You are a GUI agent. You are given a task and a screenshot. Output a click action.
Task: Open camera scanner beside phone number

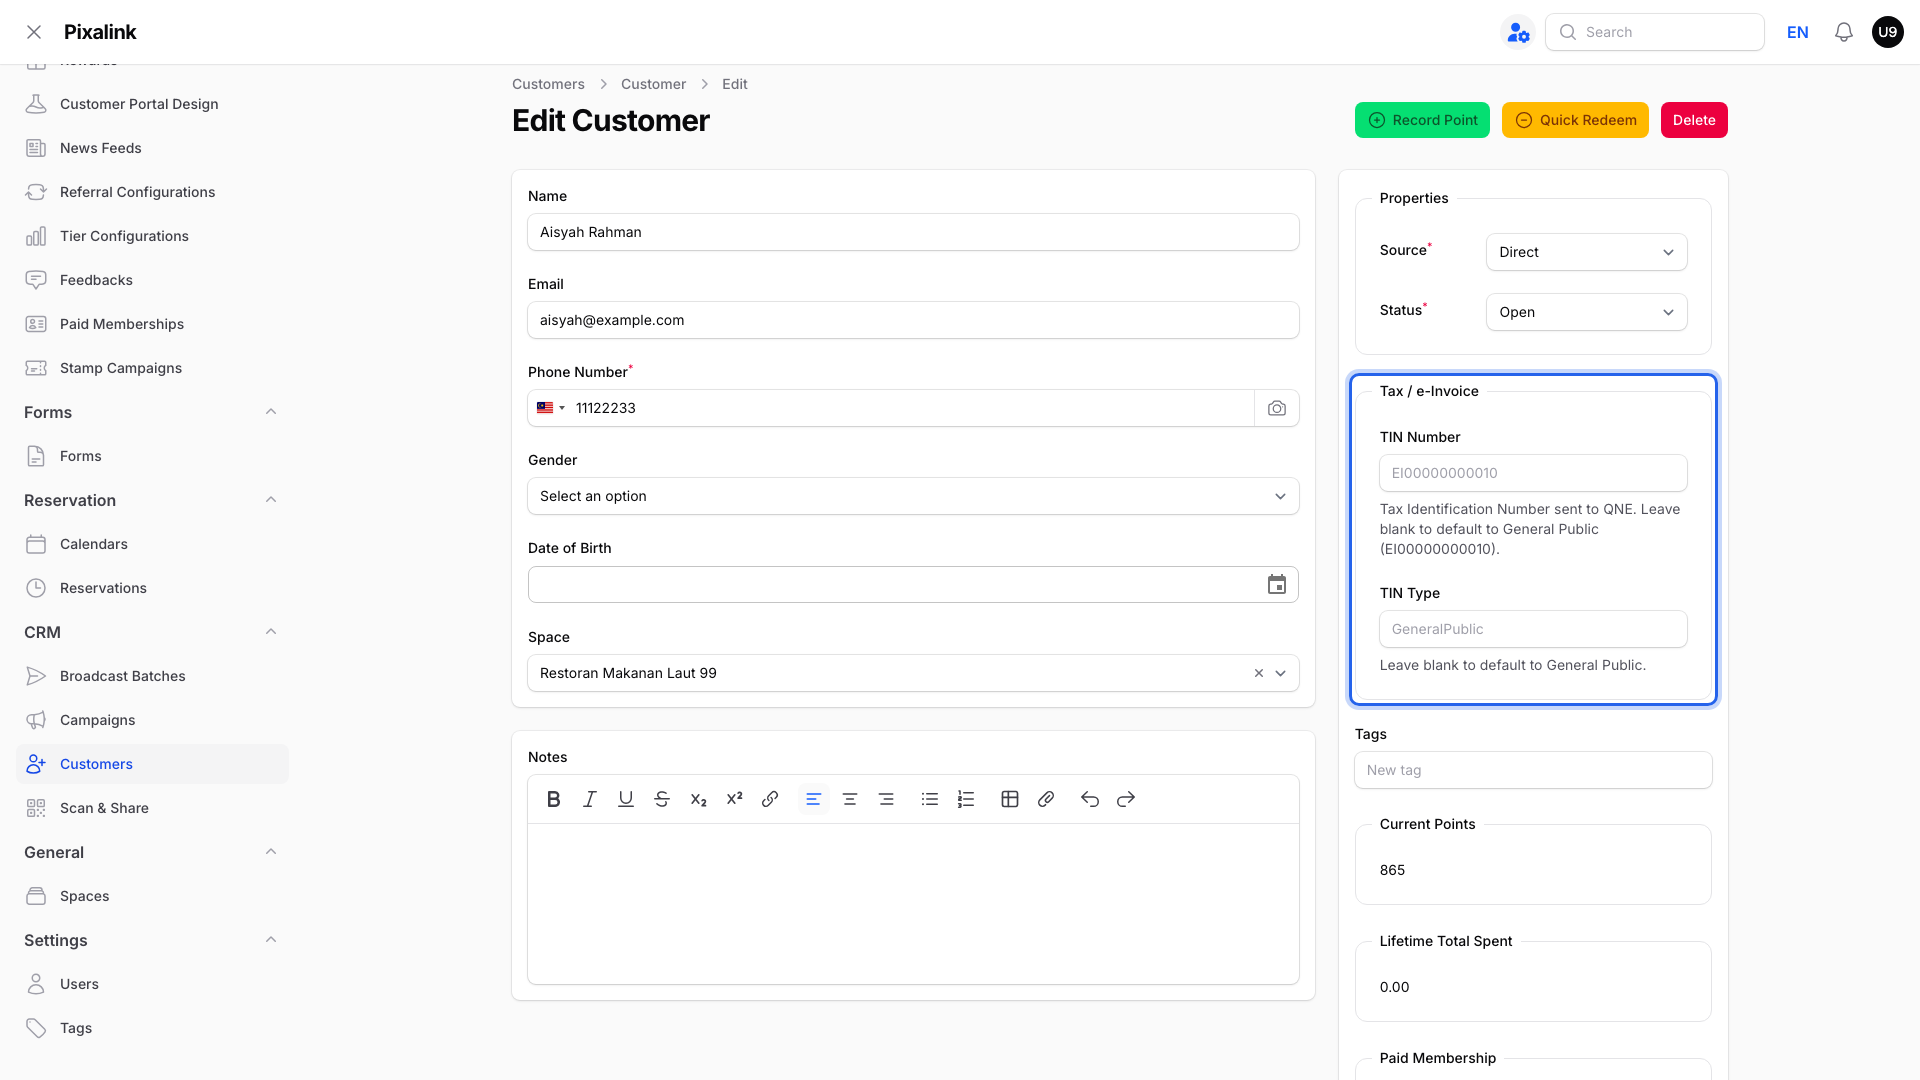1277,408
